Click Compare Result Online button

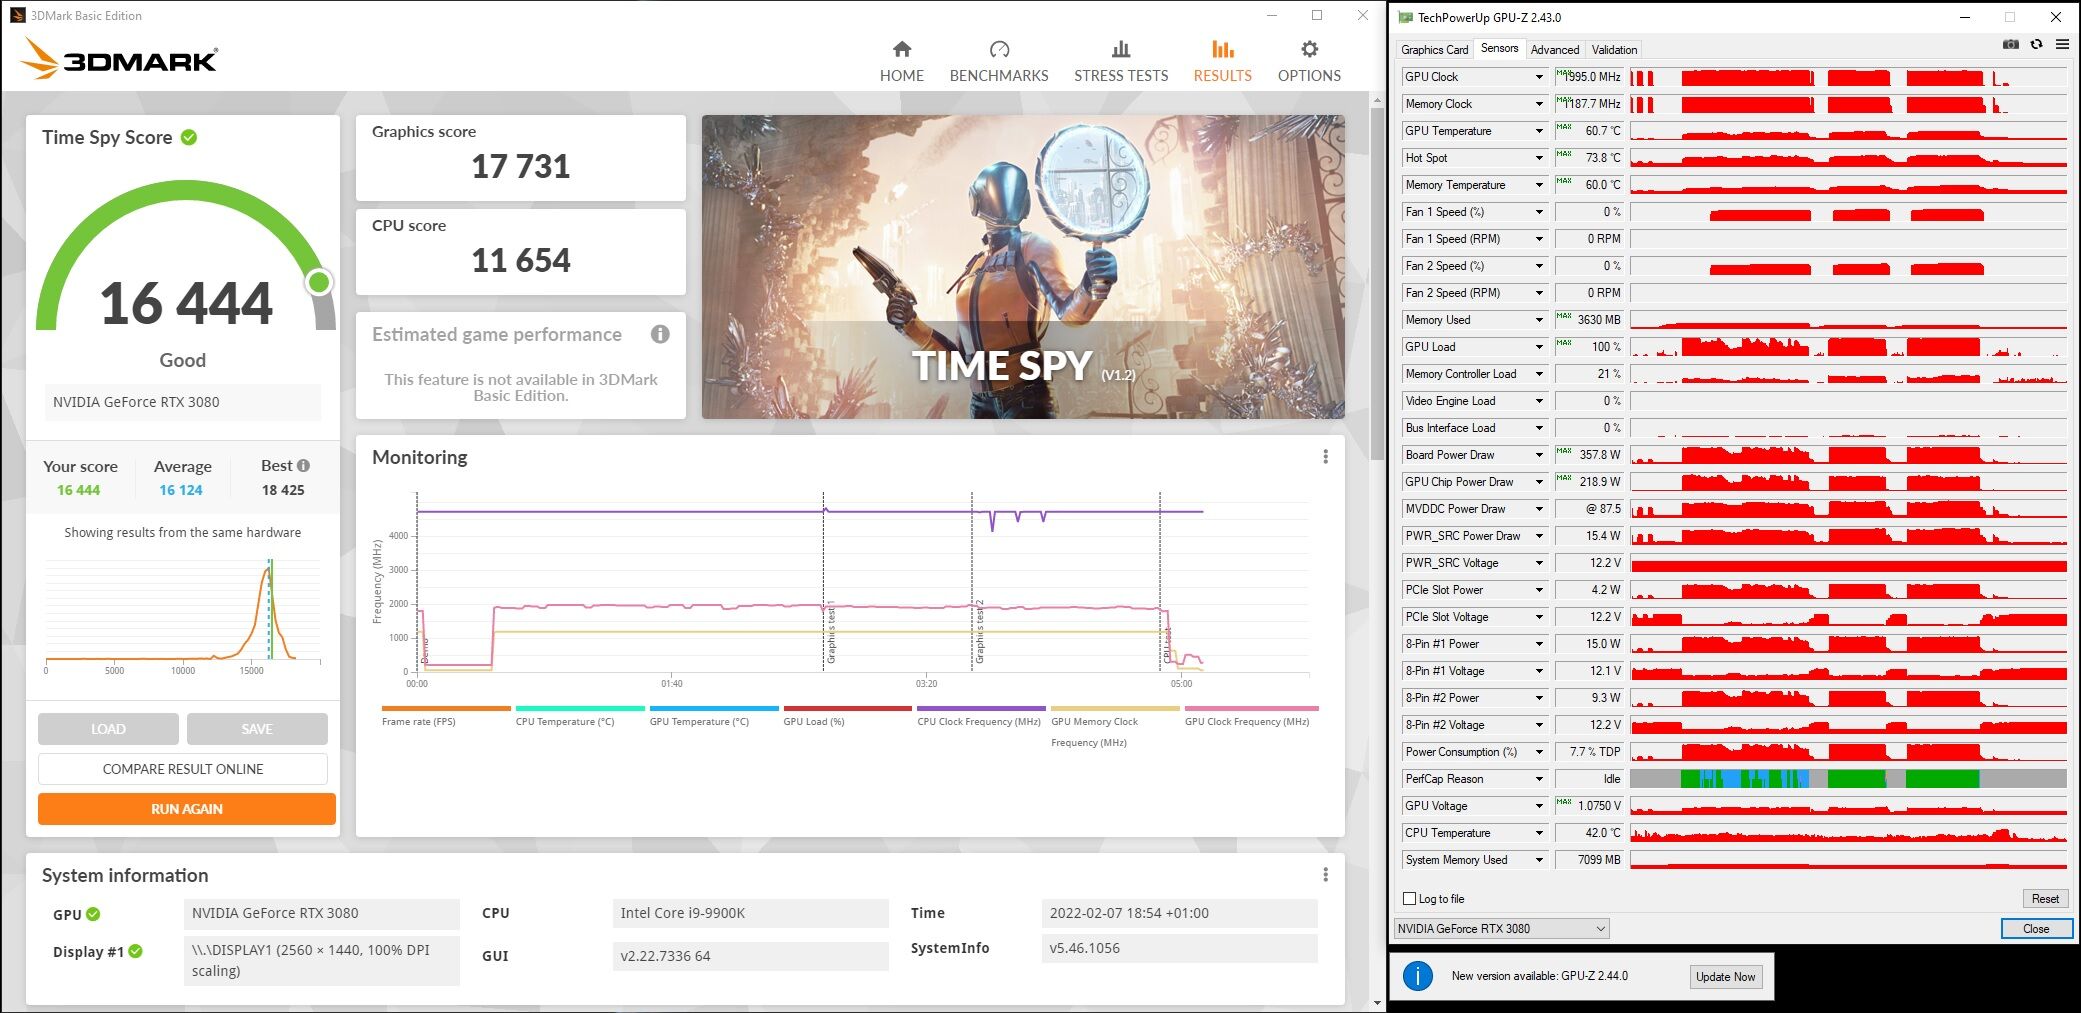[x=183, y=769]
